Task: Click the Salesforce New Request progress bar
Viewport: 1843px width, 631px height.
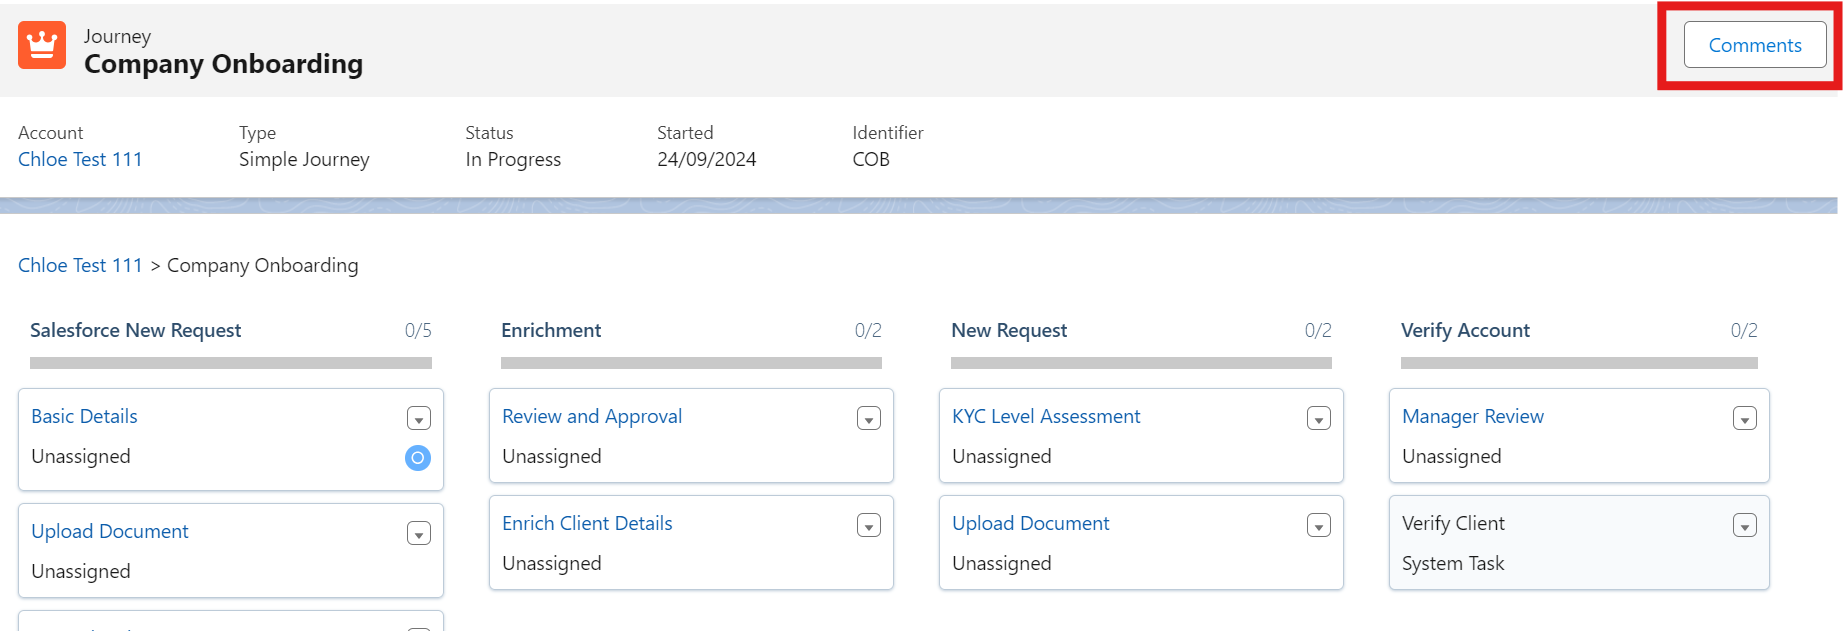Action: coord(231,363)
